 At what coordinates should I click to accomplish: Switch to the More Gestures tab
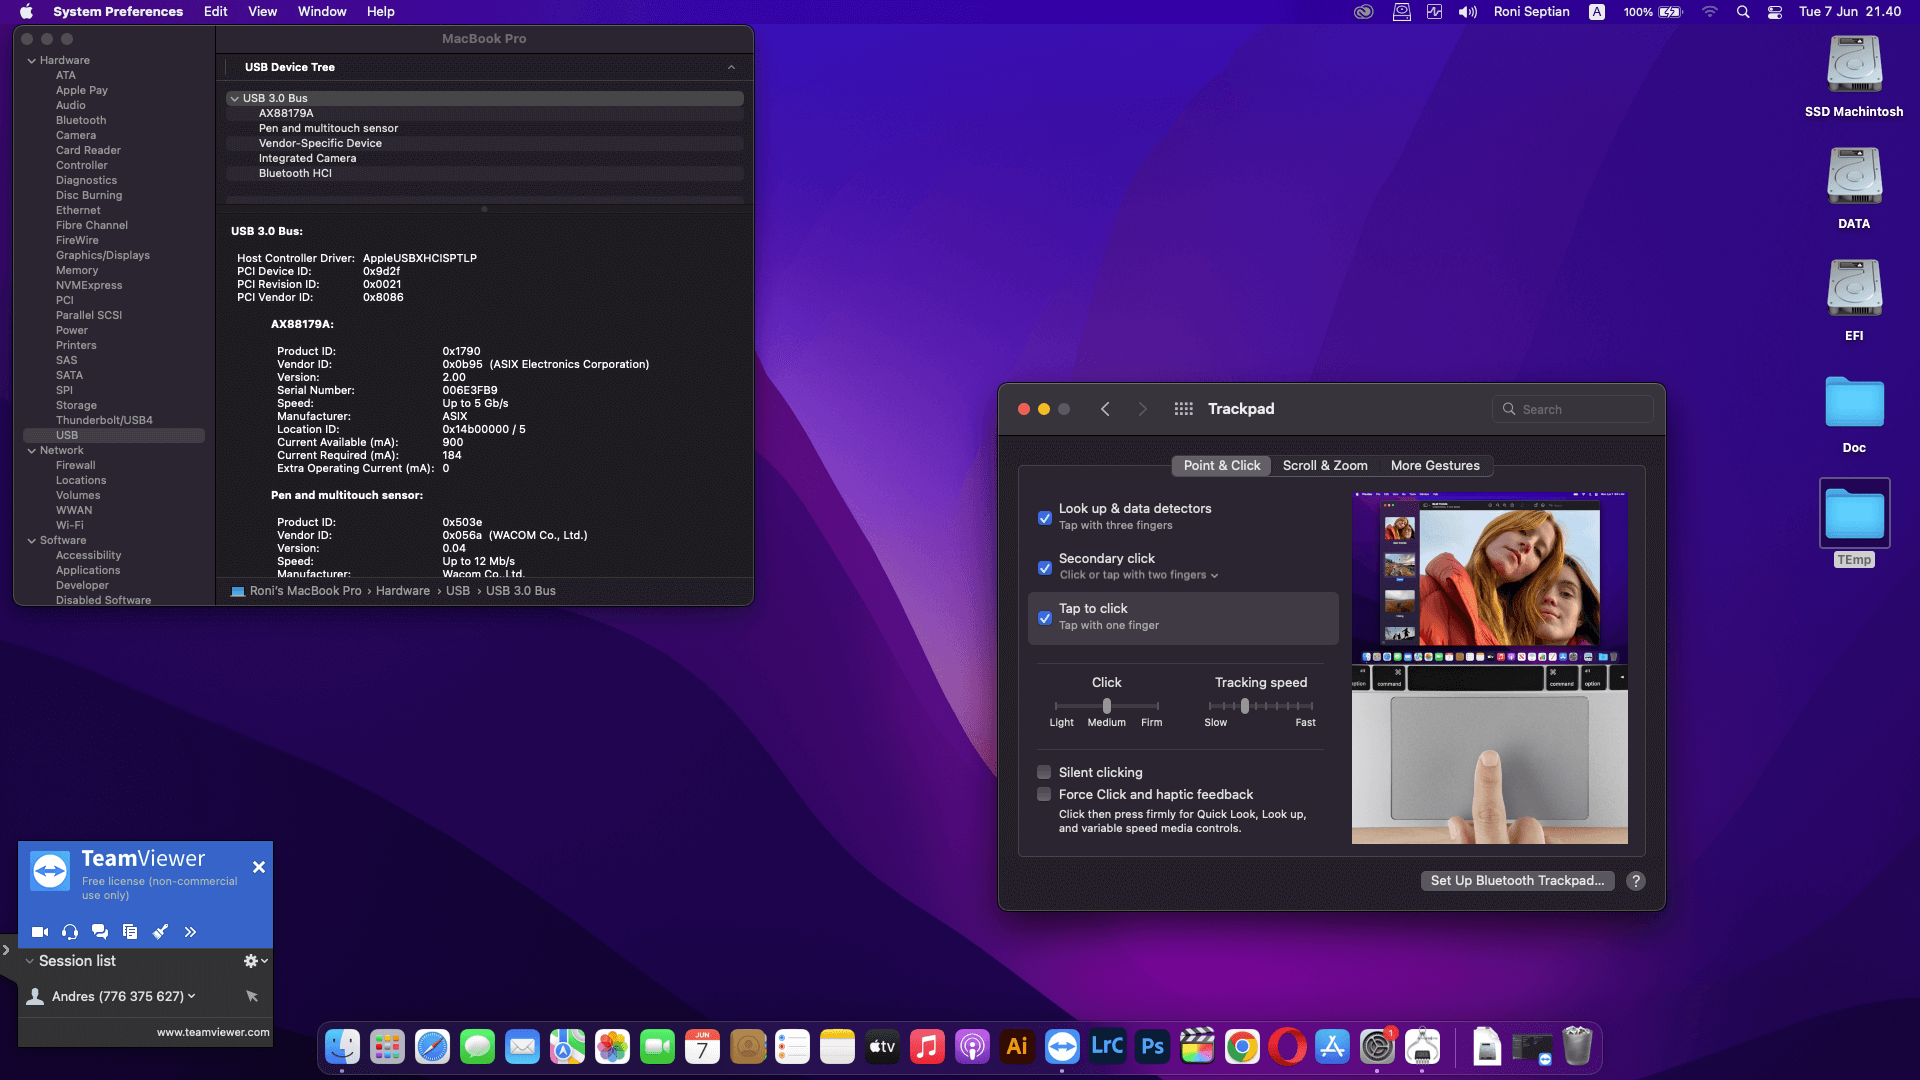pos(1435,466)
